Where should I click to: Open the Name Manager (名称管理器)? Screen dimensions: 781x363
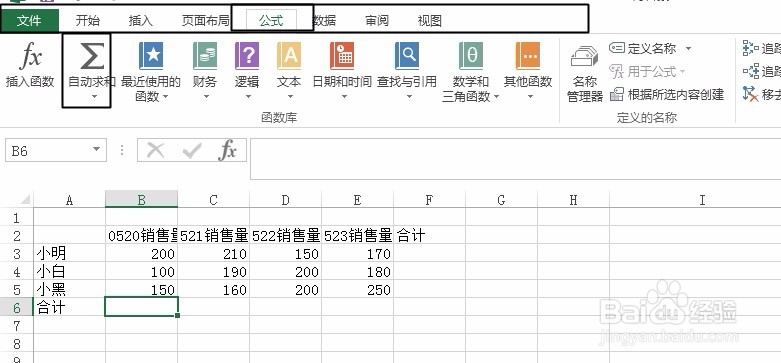pyautogui.click(x=585, y=74)
